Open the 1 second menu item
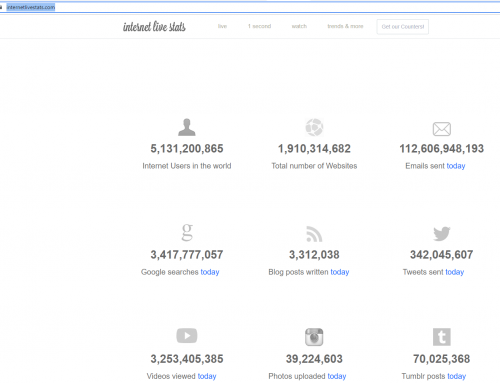The height and width of the screenshot is (383, 500). click(x=259, y=26)
